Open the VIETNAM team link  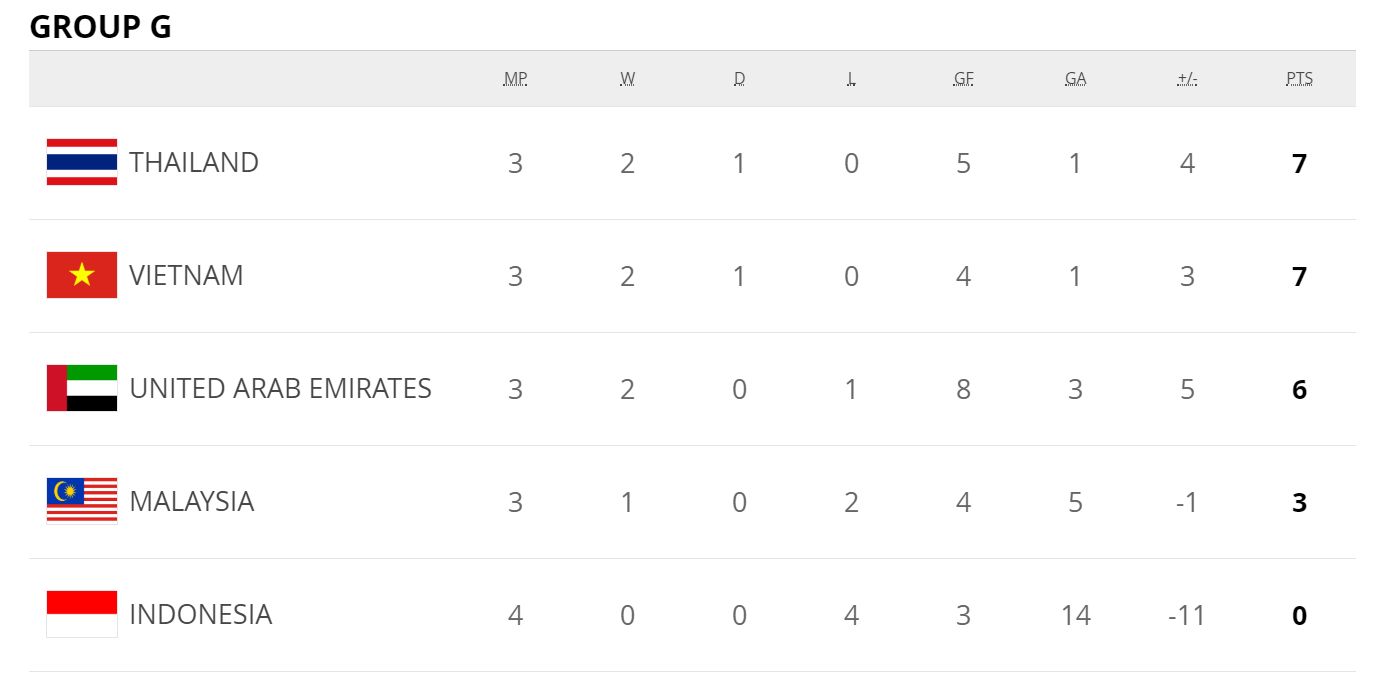(186, 276)
